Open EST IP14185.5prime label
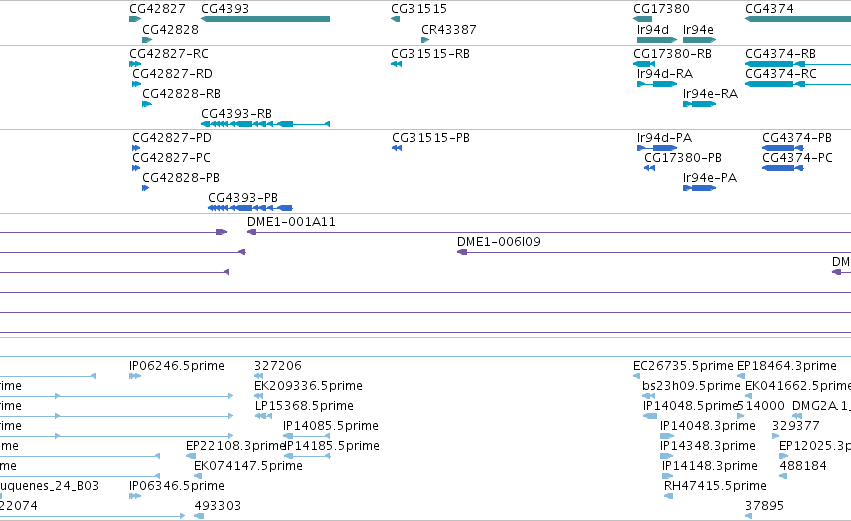The width and height of the screenshot is (851, 521). click(332, 446)
